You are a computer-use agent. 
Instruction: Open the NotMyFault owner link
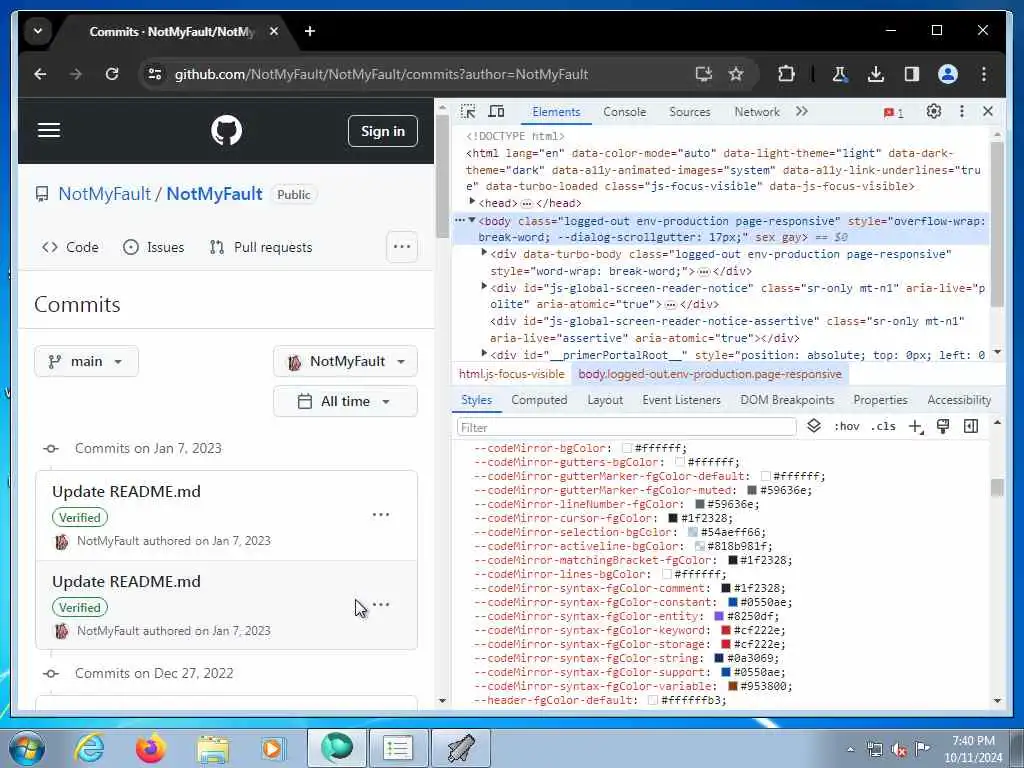[x=104, y=194]
